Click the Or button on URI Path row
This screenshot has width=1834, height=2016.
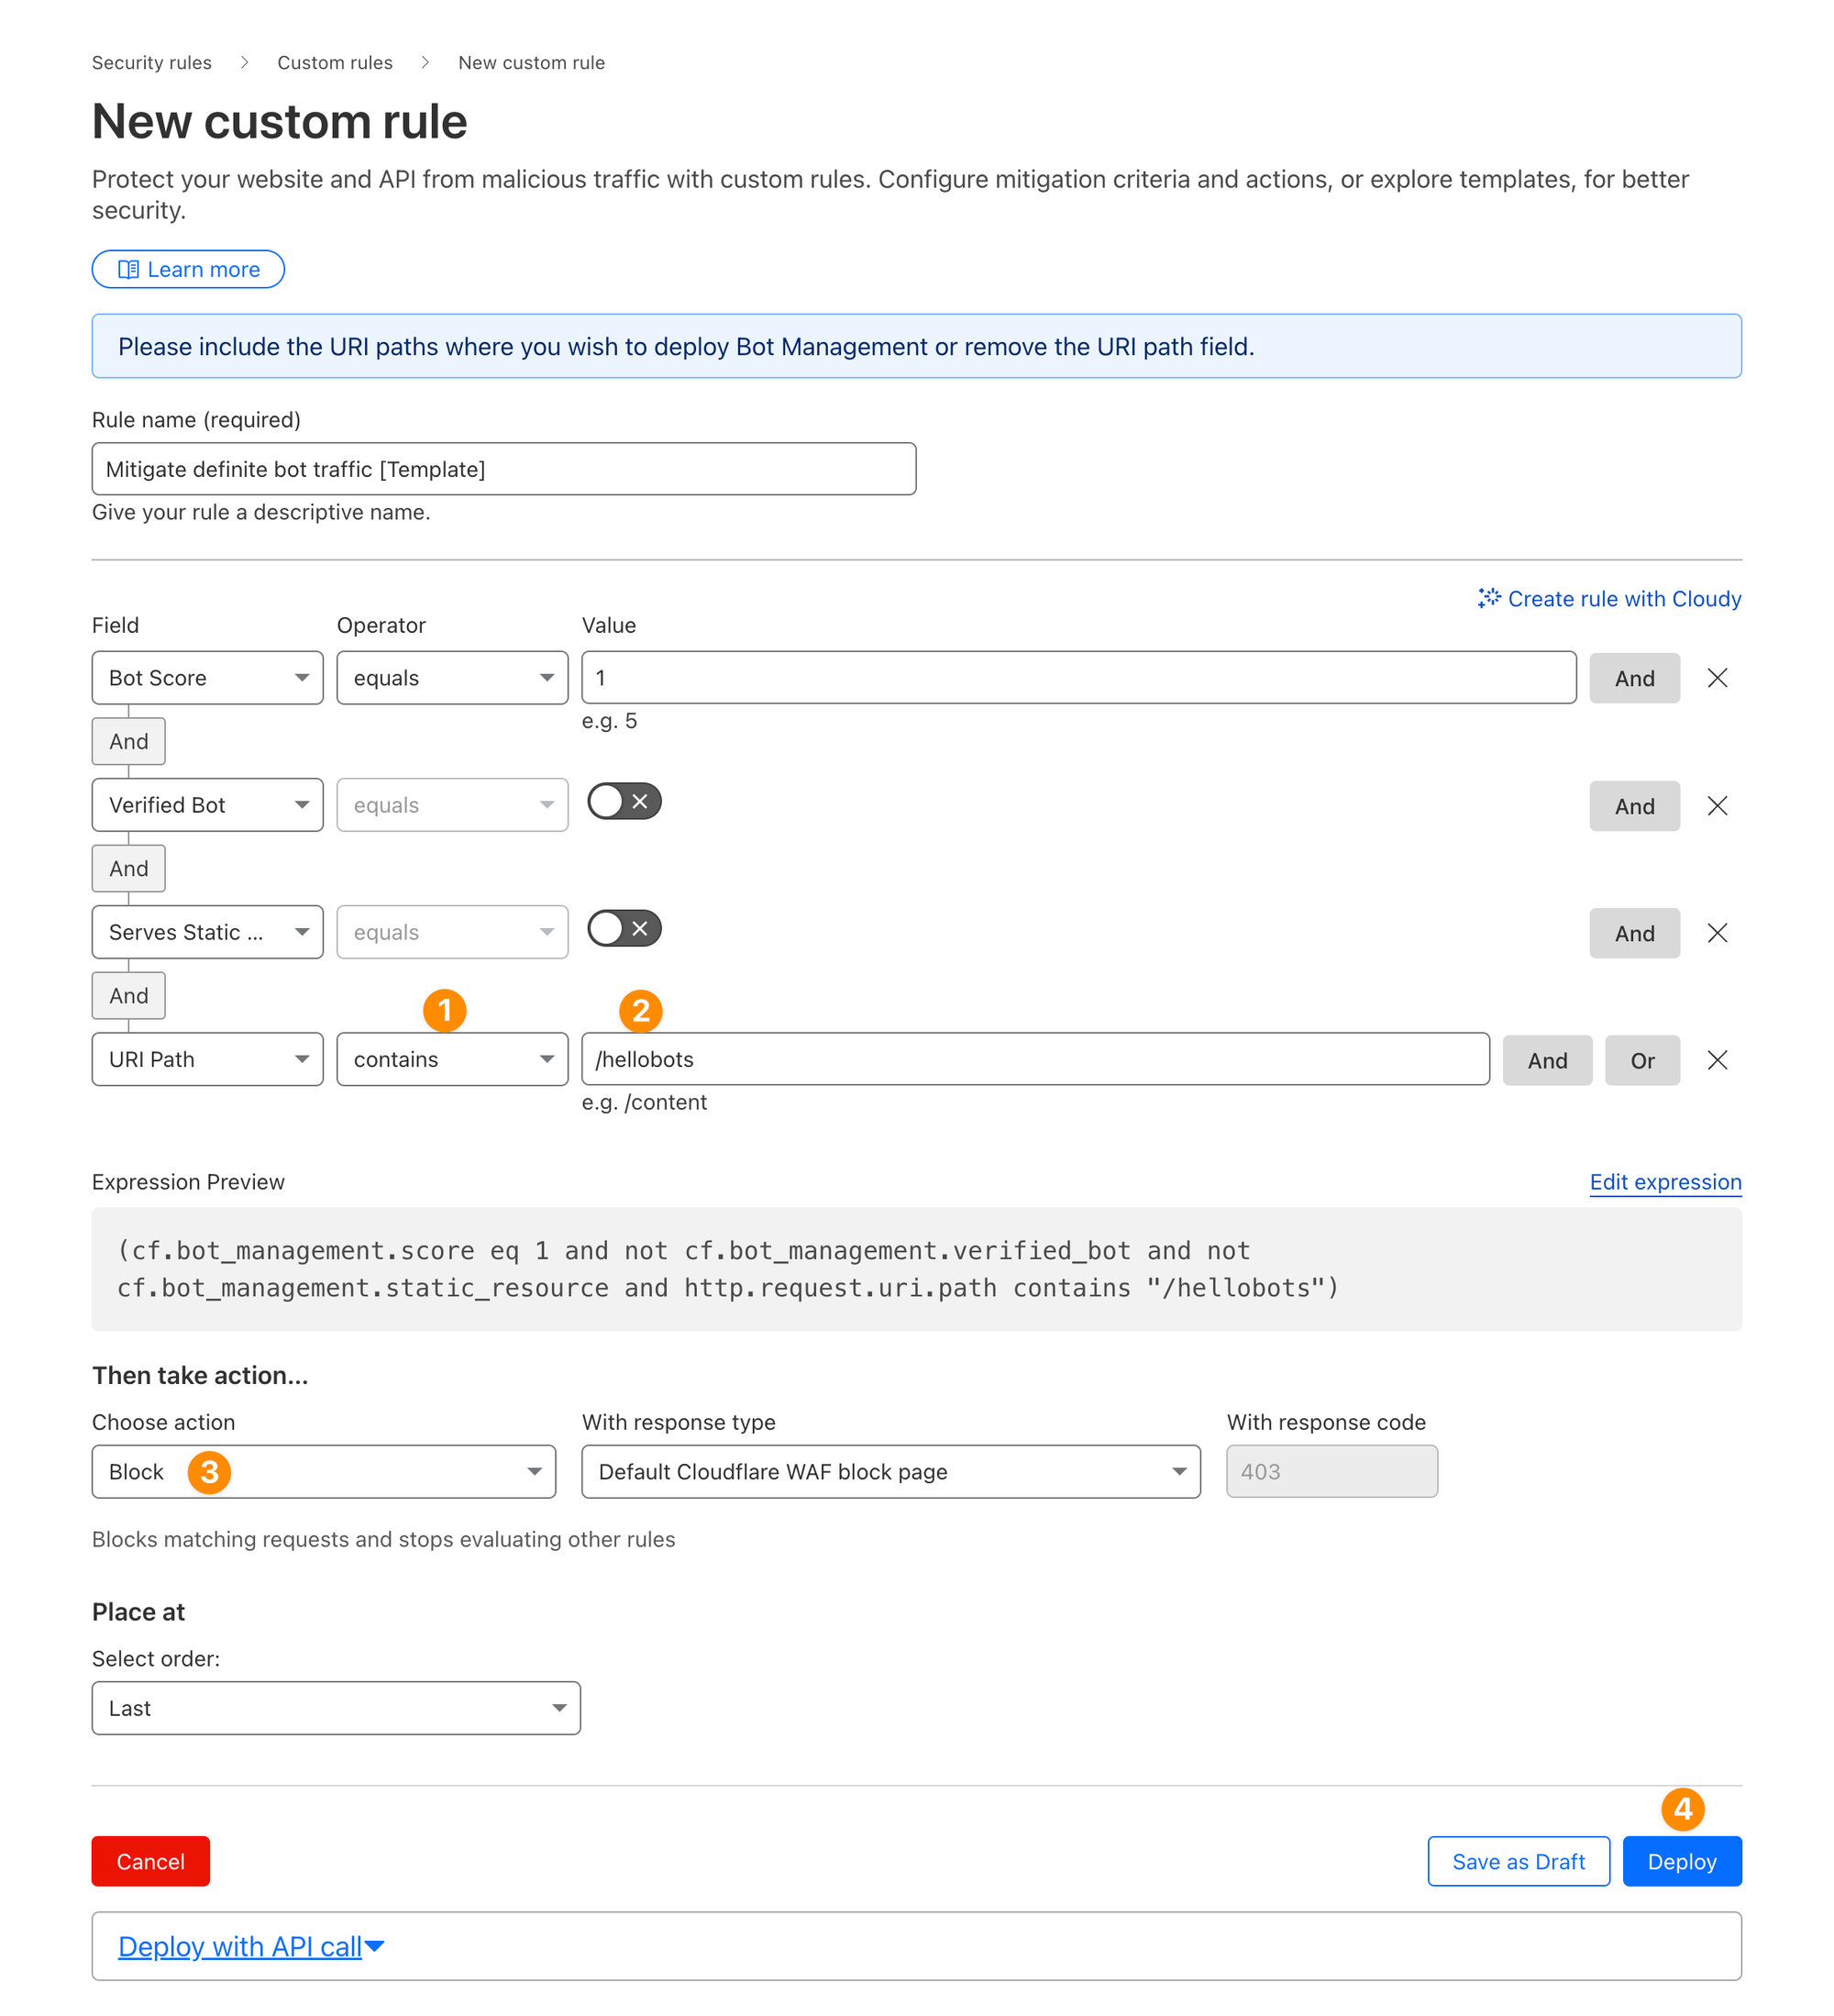[1642, 1061]
